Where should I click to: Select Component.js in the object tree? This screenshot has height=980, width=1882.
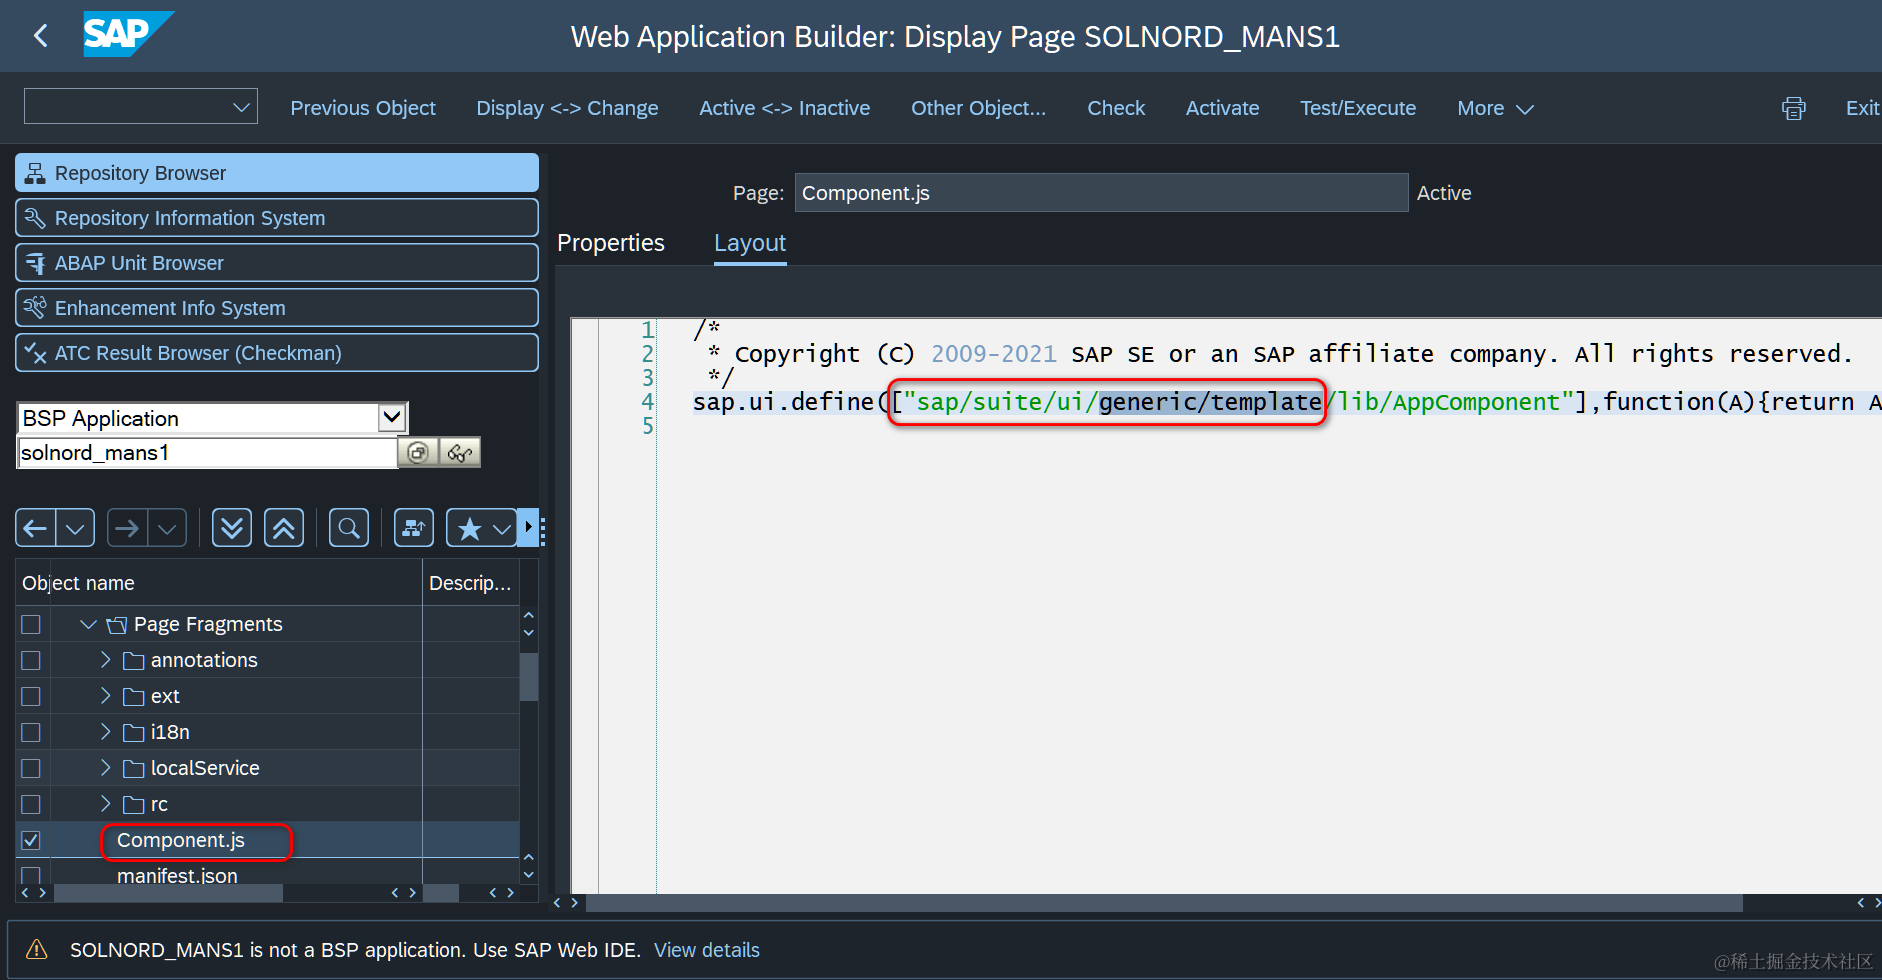click(181, 840)
